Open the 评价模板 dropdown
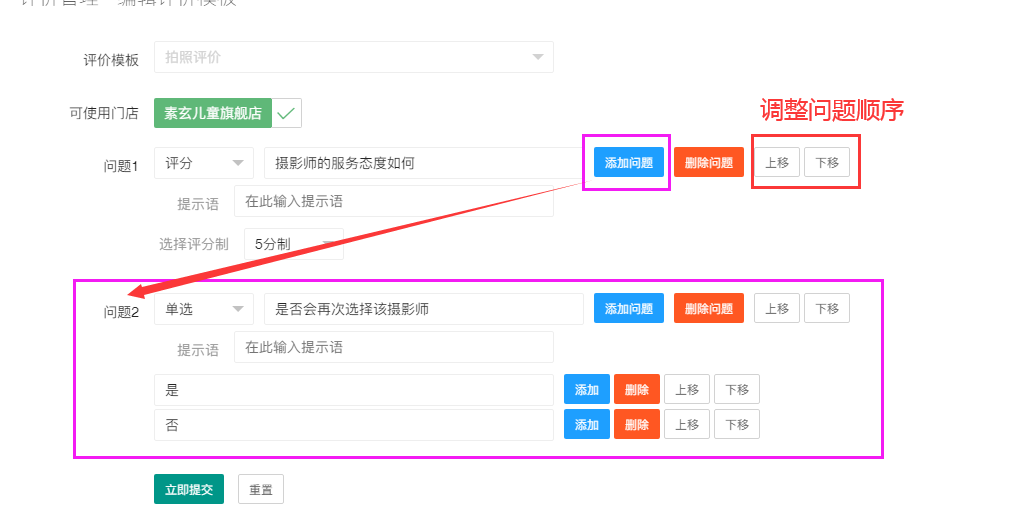Viewport: 1019px width, 515px height. [353, 57]
